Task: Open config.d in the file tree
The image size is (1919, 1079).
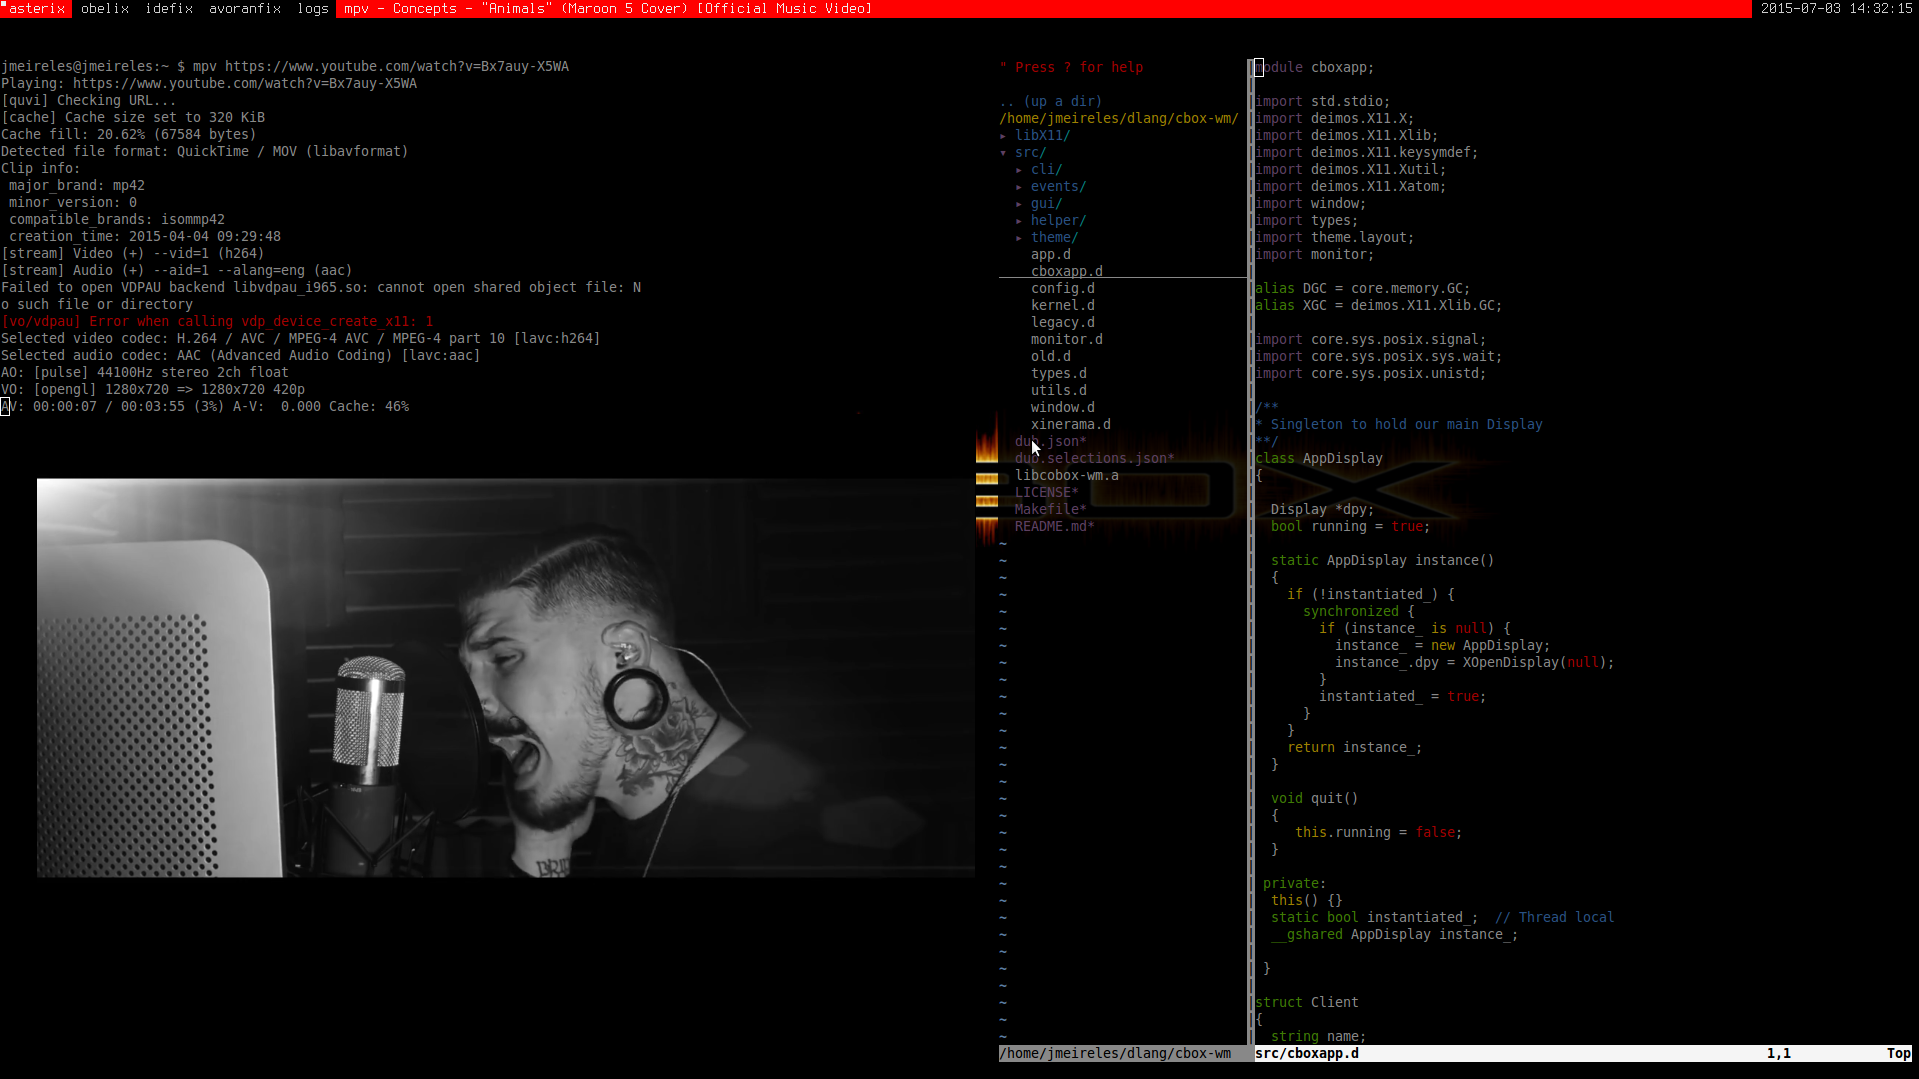Action: click(x=1063, y=289)
